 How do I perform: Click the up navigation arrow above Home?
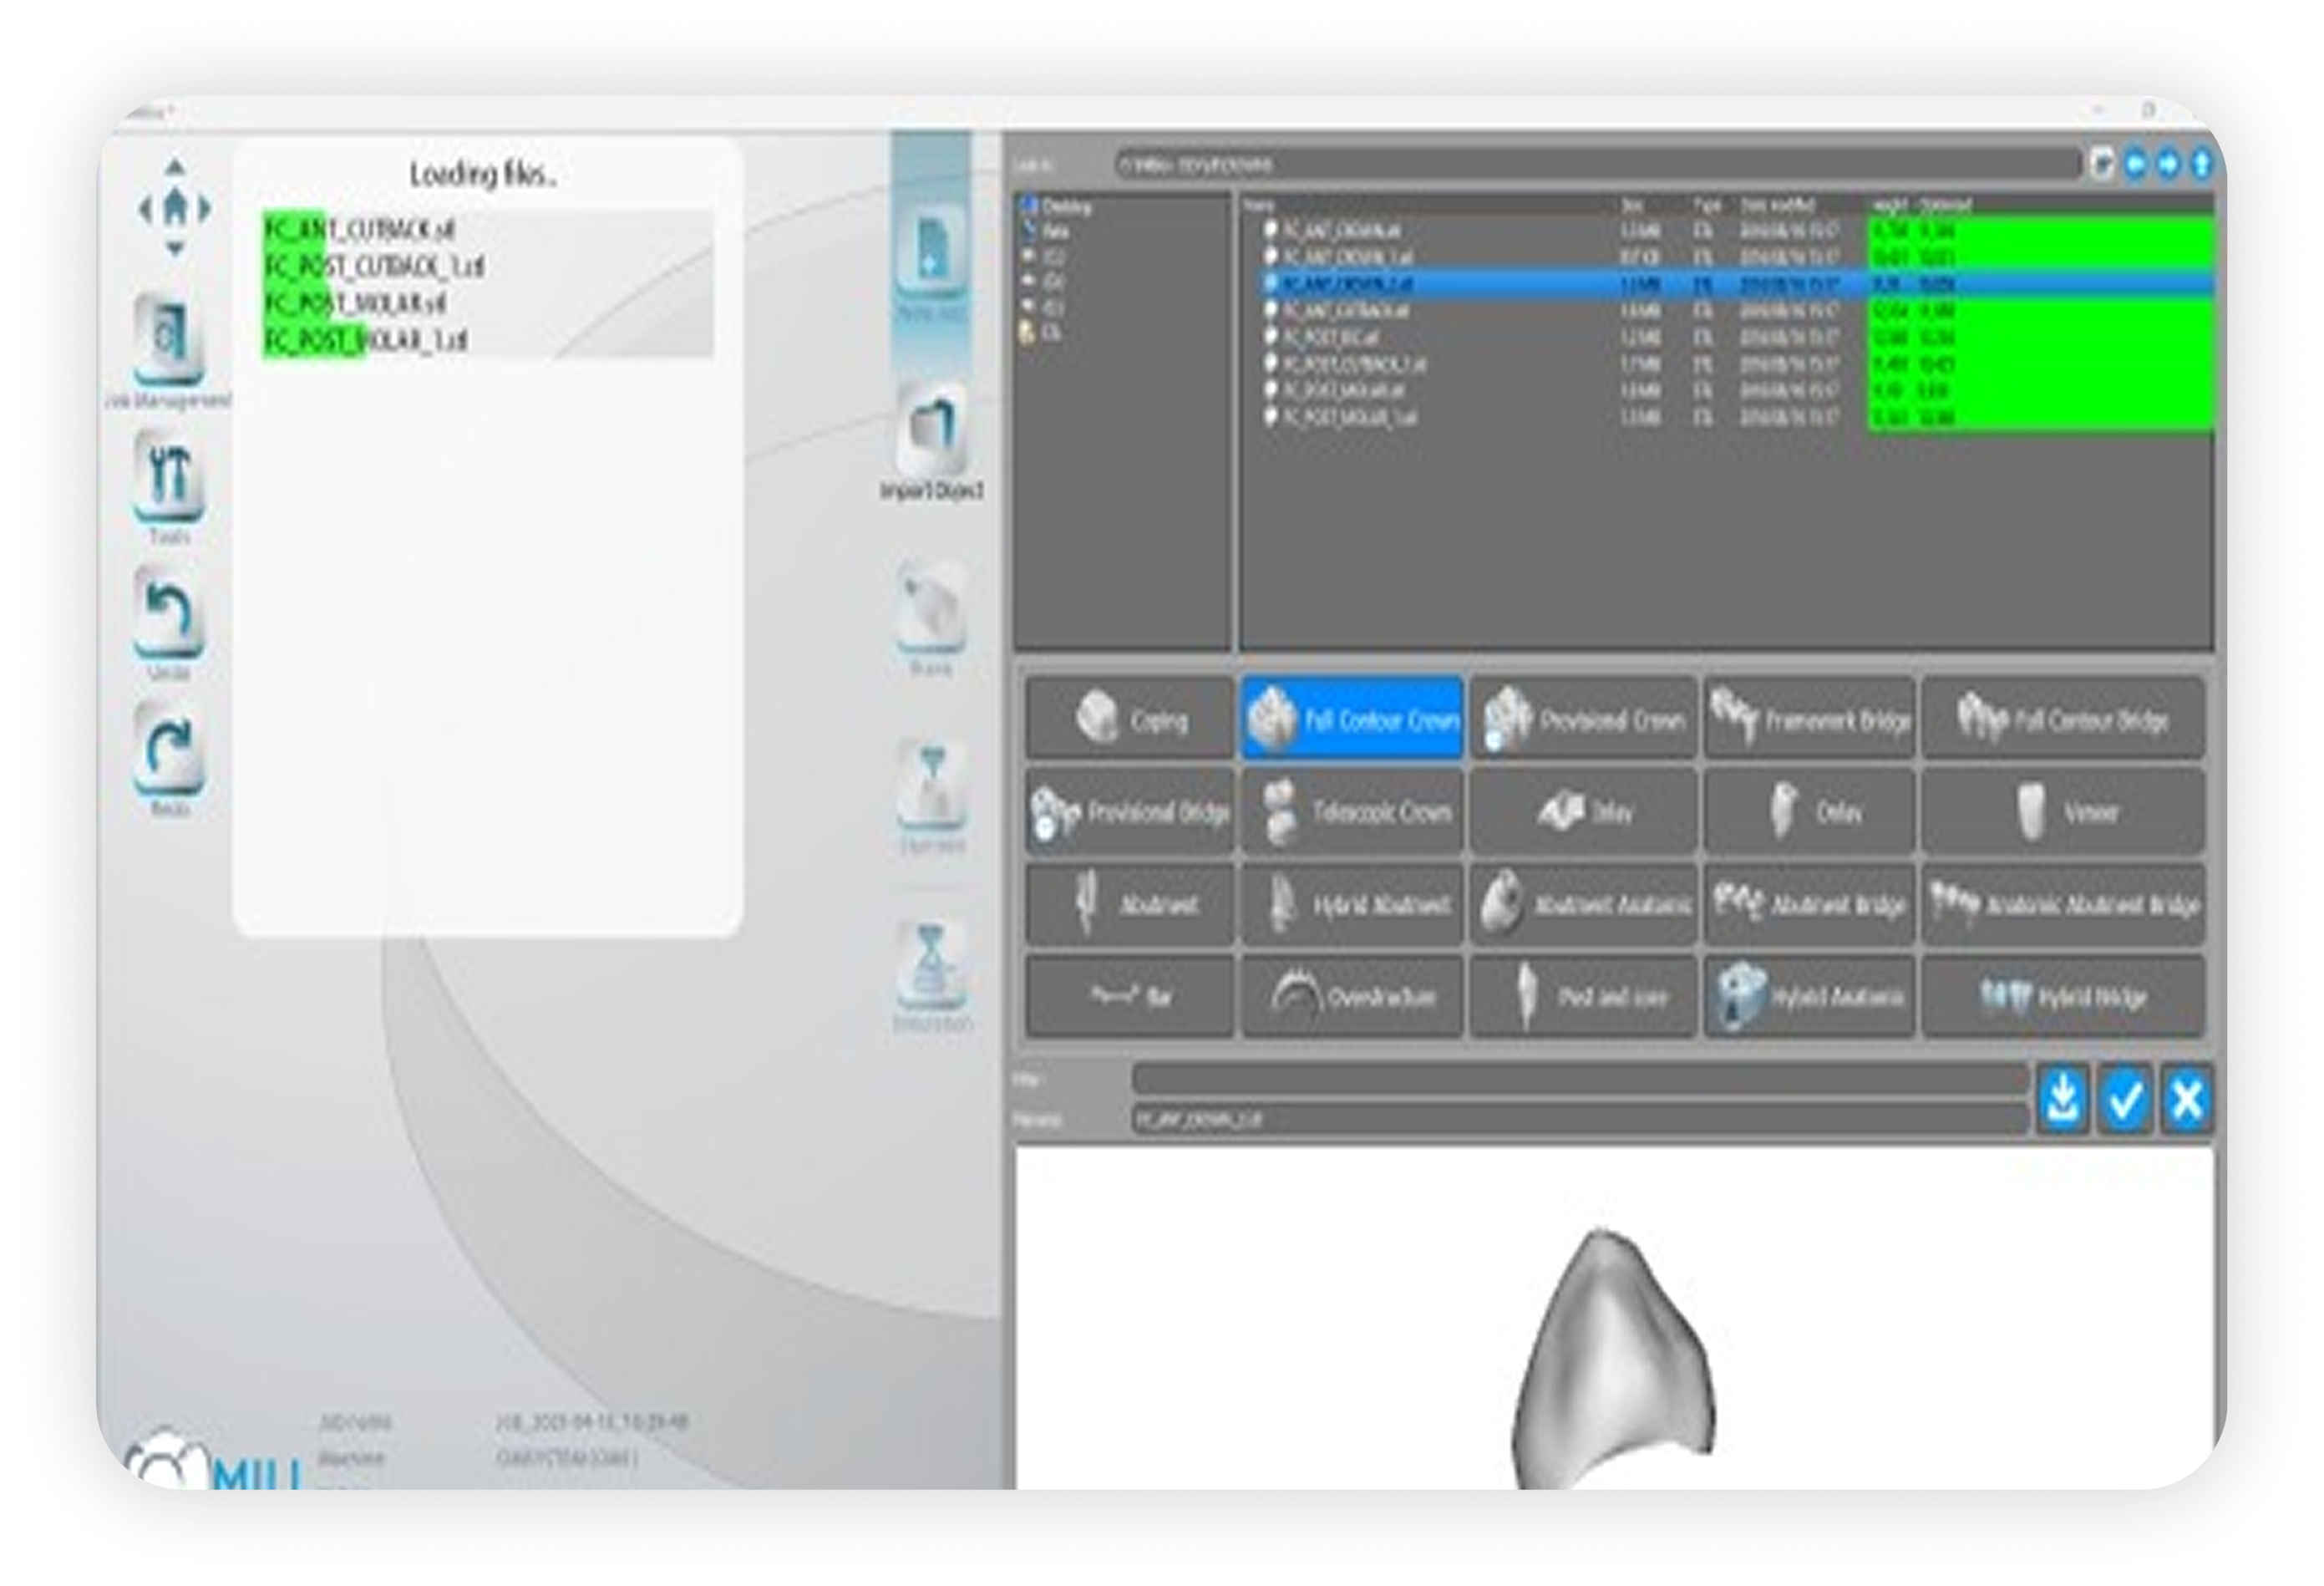pos(175,167)
